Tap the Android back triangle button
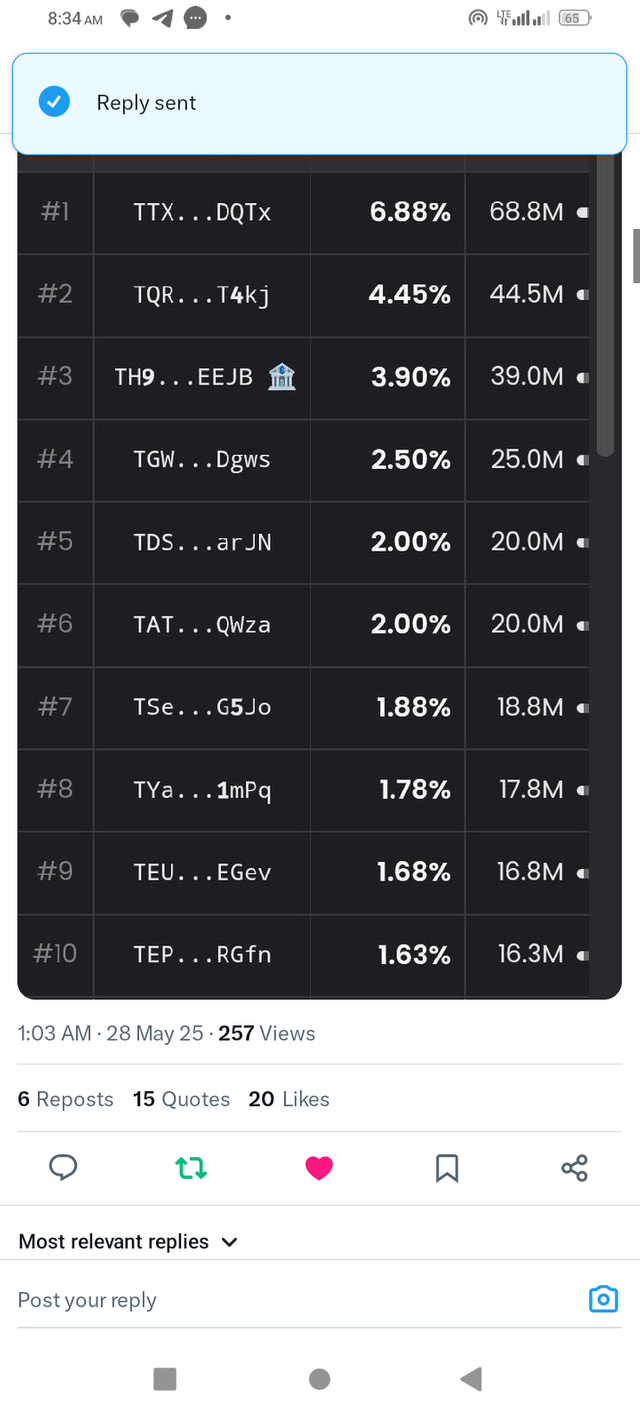This screenshot has height=1422, width=640. (471, 1379)
